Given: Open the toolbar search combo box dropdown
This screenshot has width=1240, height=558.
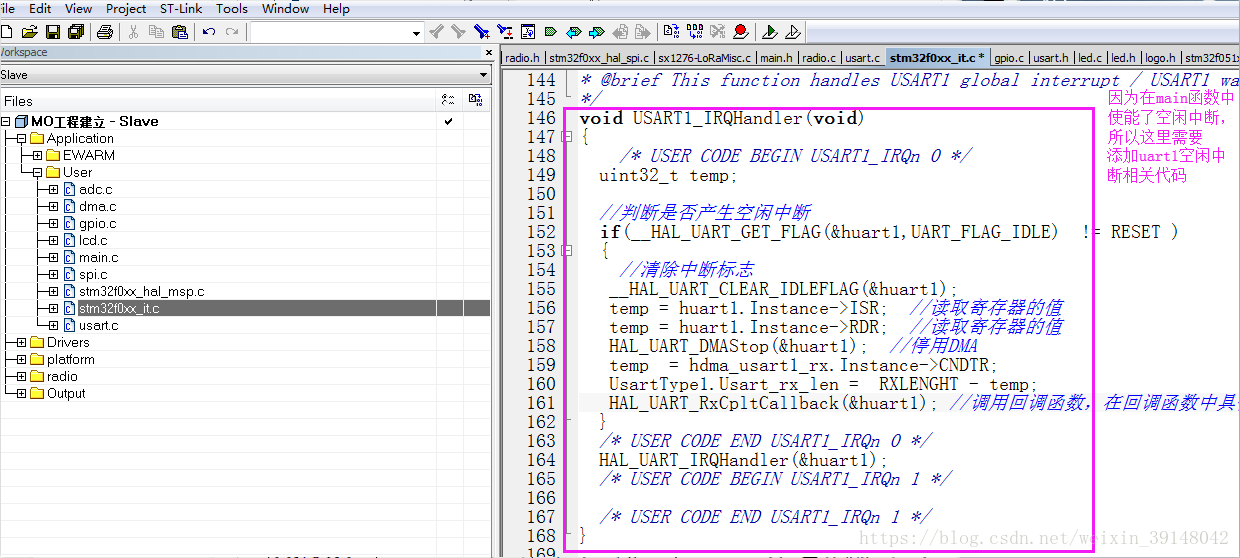Looking at the screenshot, I should [417, 33].
